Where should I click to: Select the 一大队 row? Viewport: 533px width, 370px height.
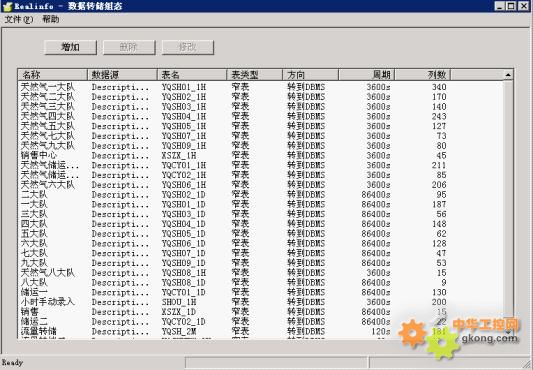click(260, 205)
